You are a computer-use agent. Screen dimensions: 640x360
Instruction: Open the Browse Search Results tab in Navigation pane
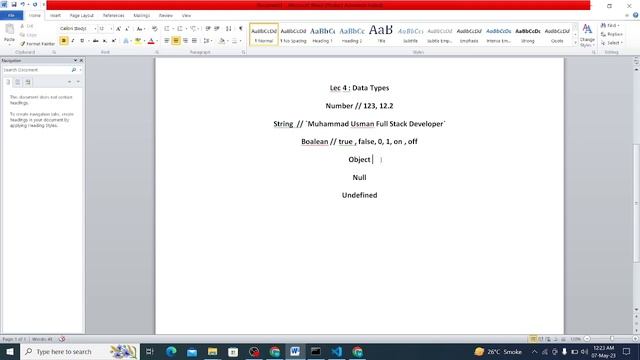[28, 82]
